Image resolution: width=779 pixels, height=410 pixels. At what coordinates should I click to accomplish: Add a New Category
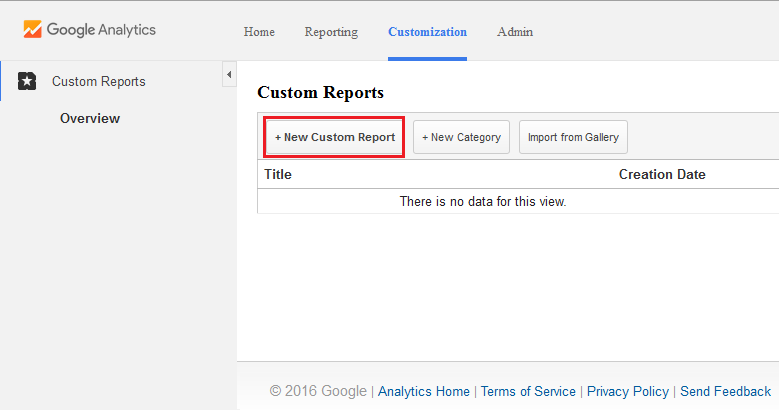click(x=461, y=137)
